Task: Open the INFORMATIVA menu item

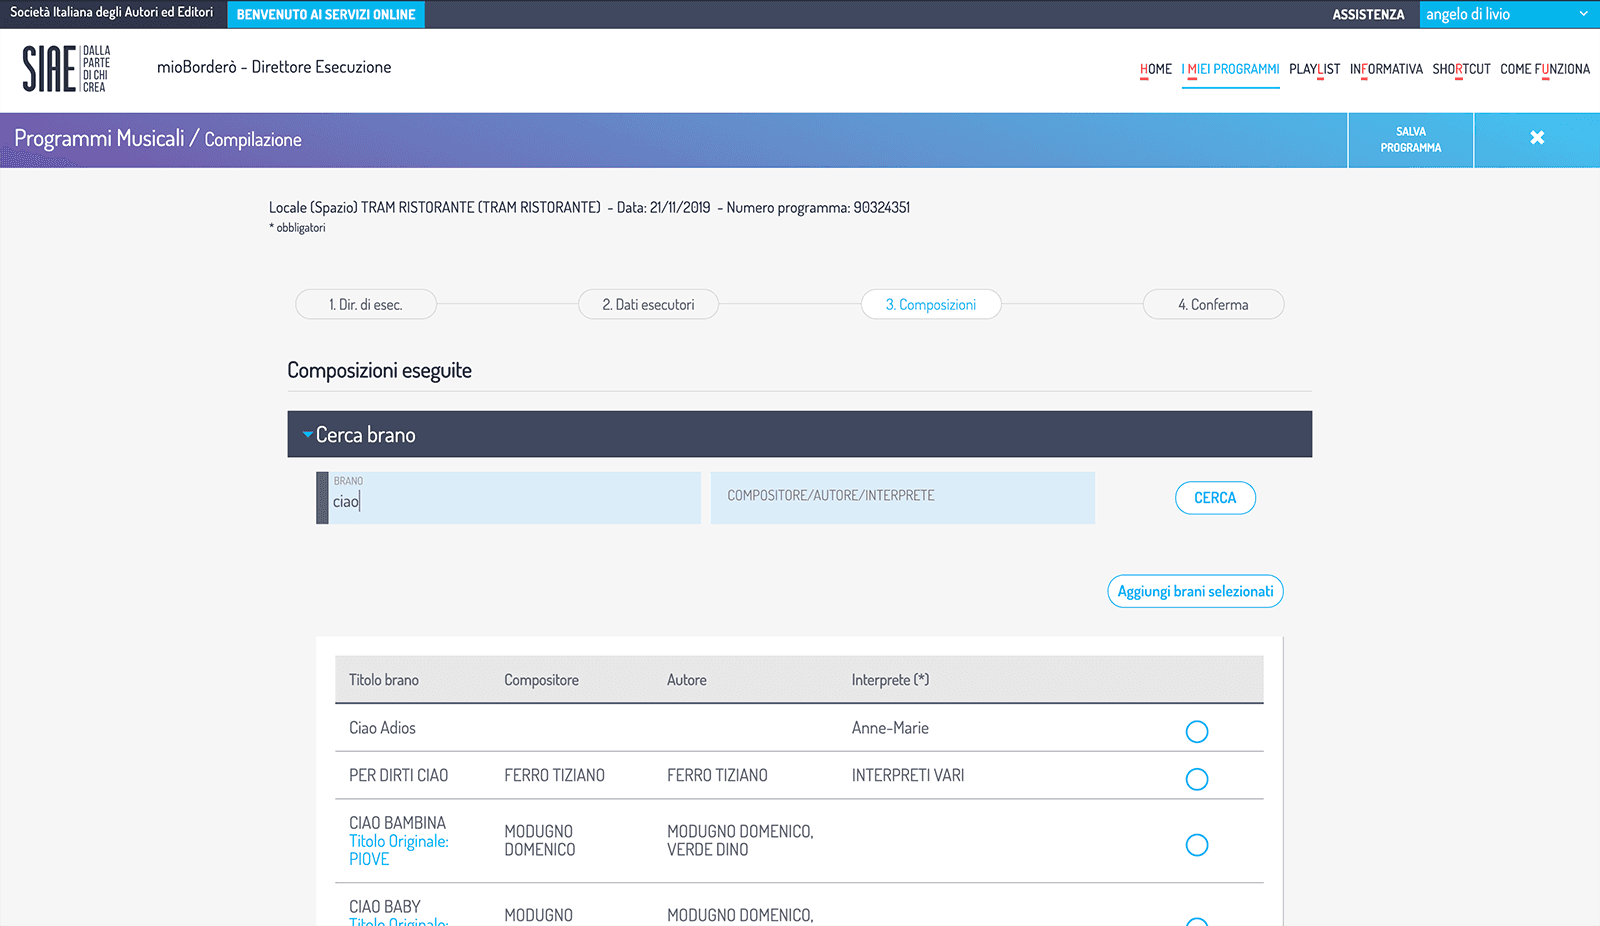Action: coord(1386,69)
